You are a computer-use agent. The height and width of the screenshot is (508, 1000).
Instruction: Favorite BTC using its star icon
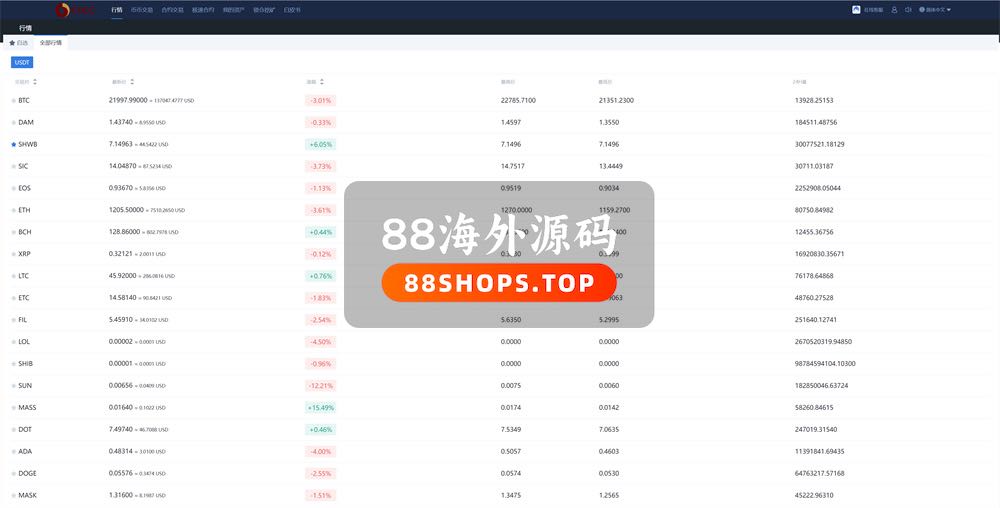tap(14, 100)
